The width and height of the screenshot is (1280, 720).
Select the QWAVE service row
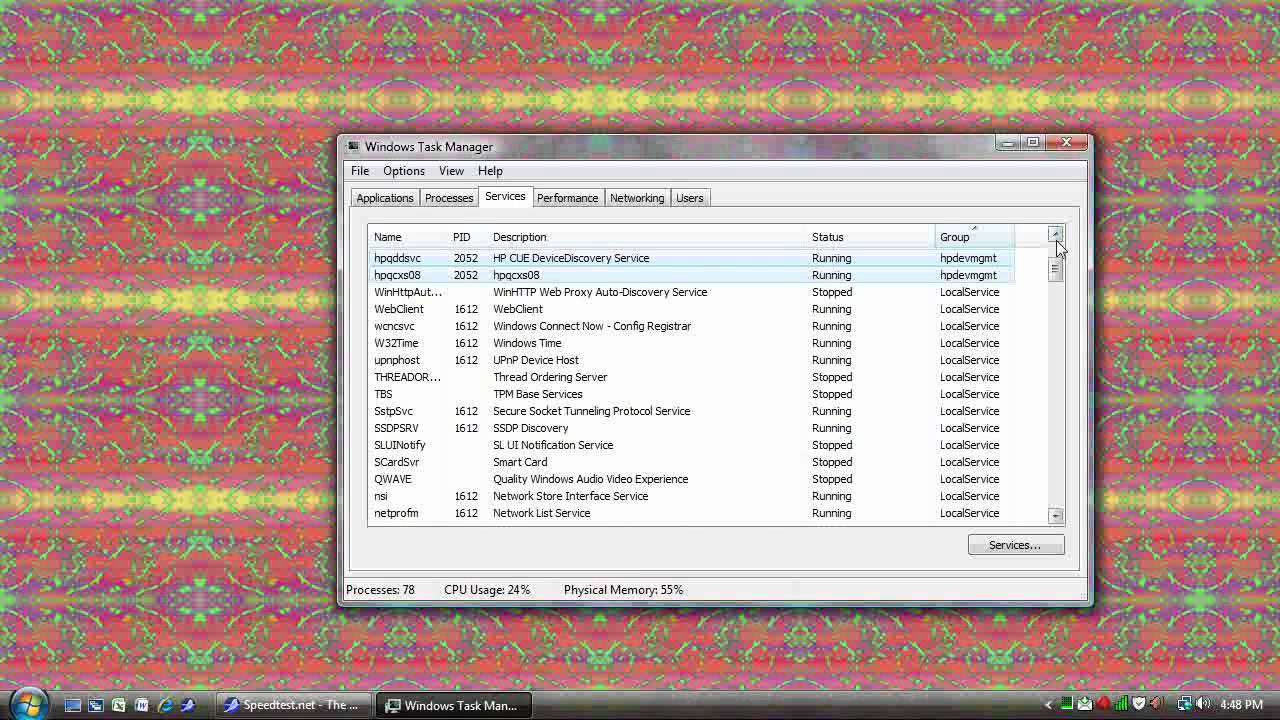coord(691,479)
